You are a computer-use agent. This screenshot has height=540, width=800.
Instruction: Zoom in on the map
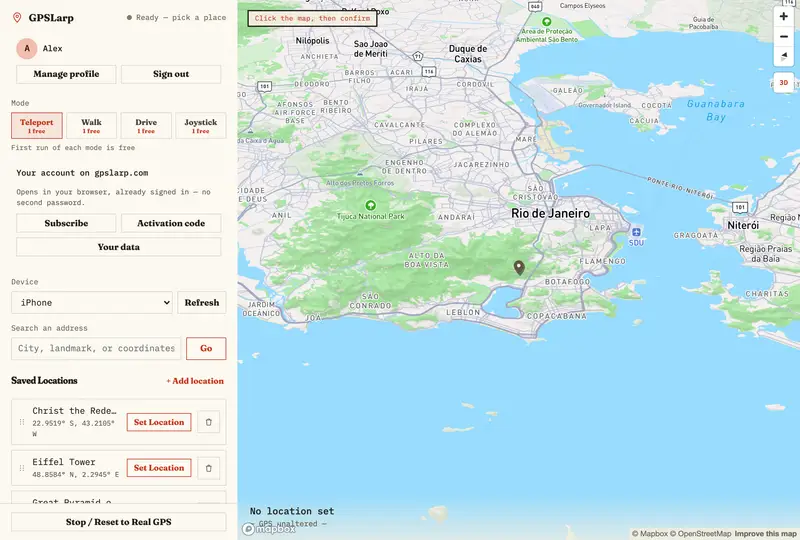point(784,16)
